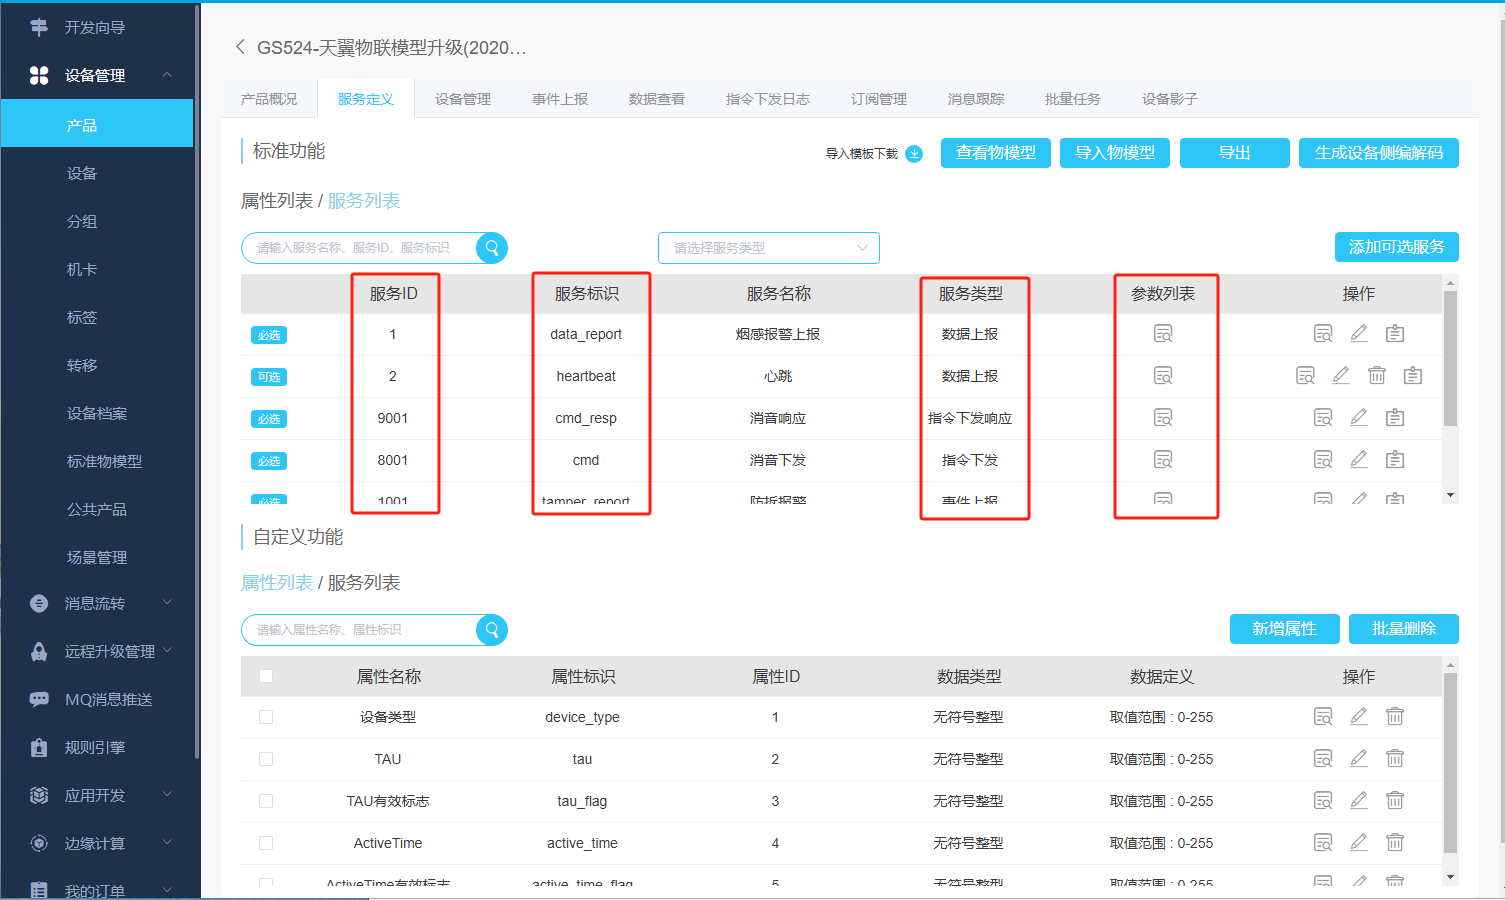
Task: Select the TAU row checkbox
Action: click(266, 759)
